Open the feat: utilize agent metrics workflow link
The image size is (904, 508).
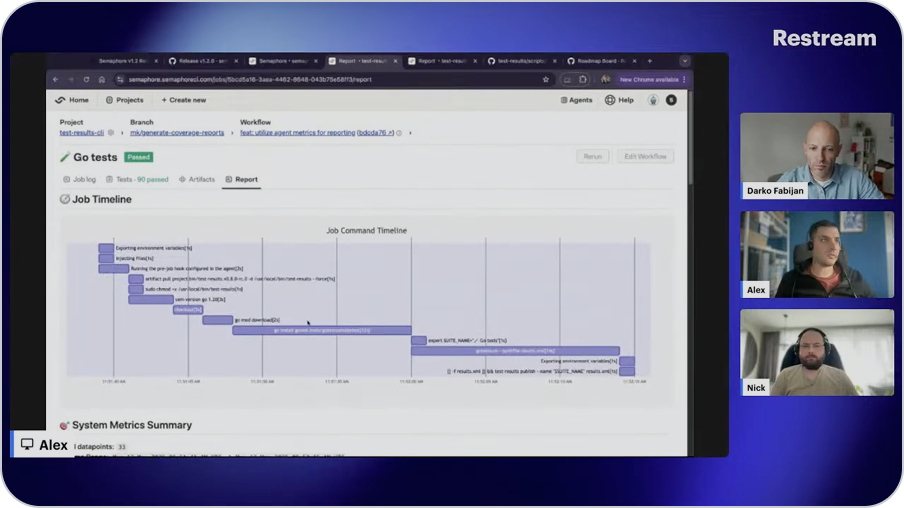click(297, 133)
